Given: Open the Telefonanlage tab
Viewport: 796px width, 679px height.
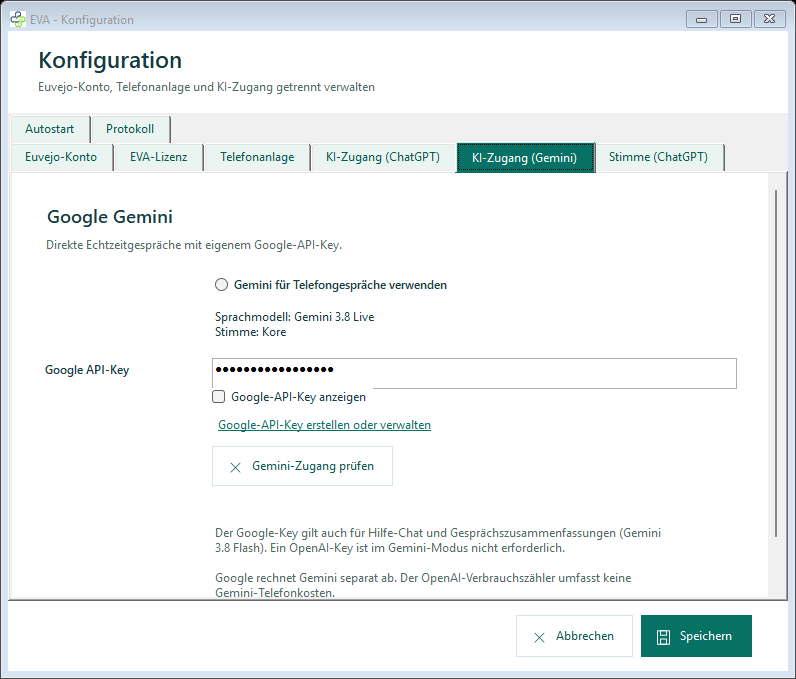Looking at the screenshot, I should click(257, 157).
